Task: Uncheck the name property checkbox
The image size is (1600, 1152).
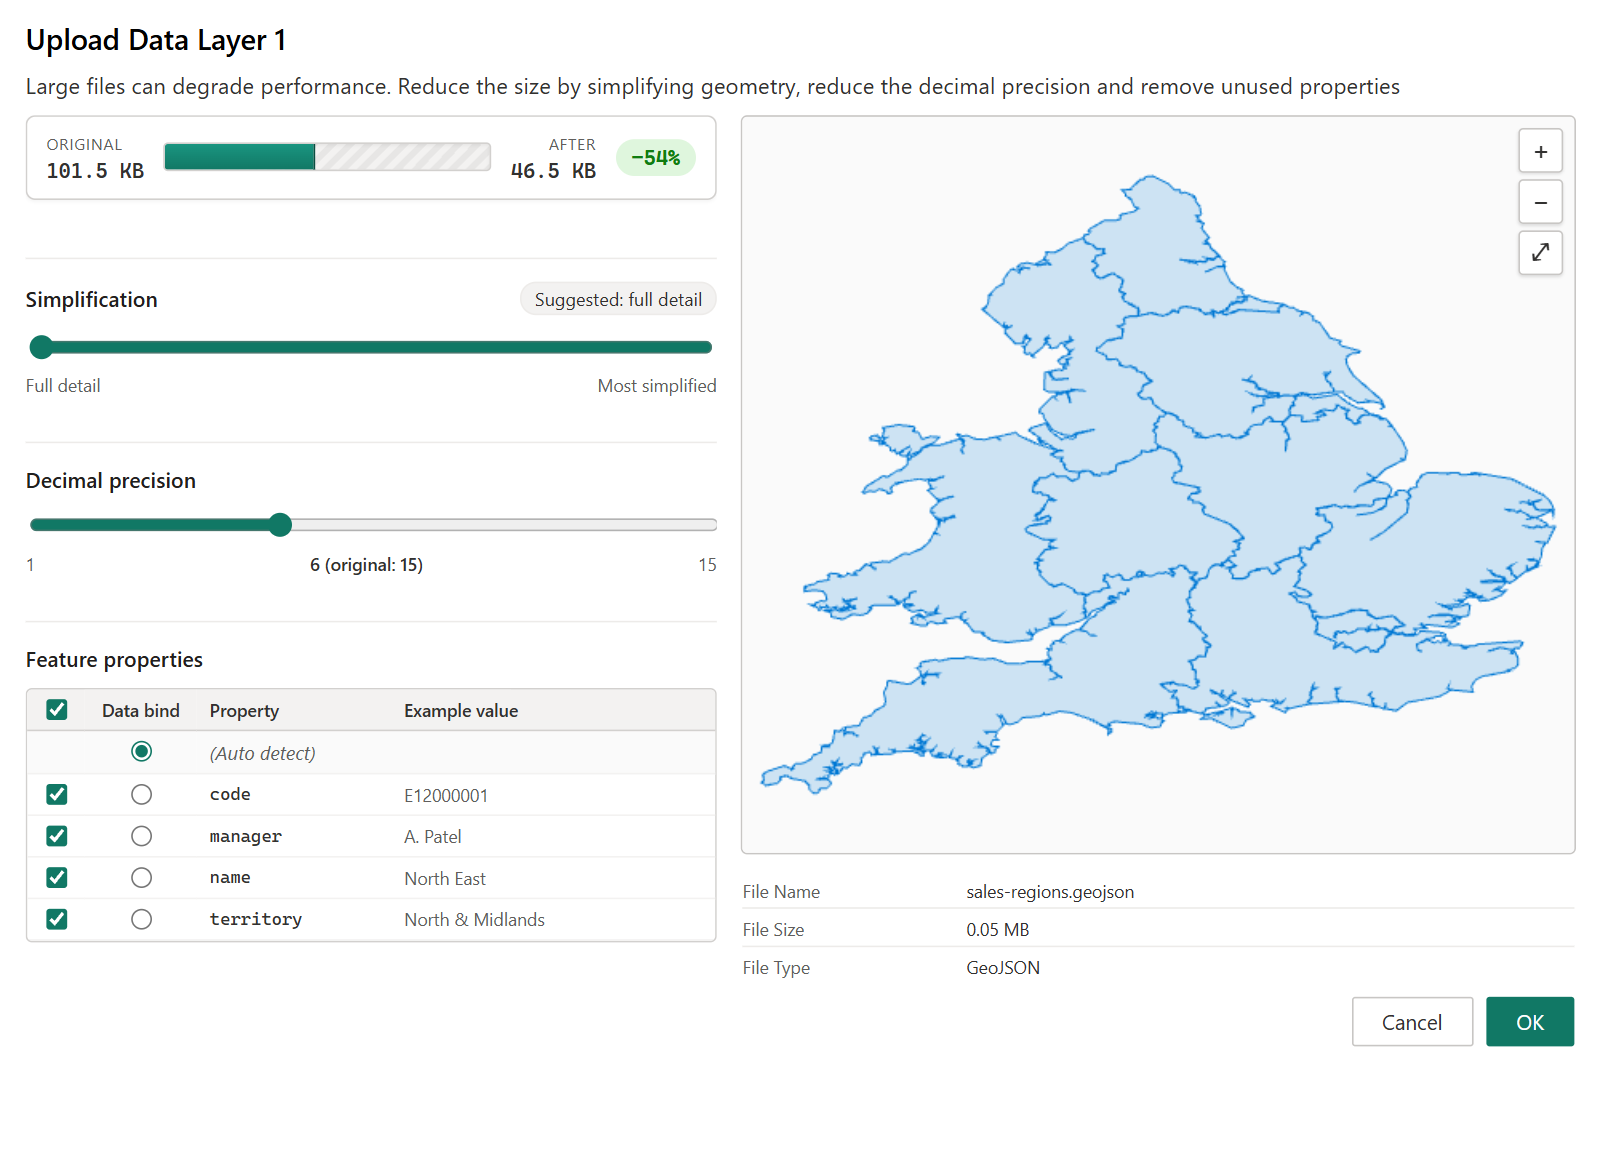Action: pos(57,877)
